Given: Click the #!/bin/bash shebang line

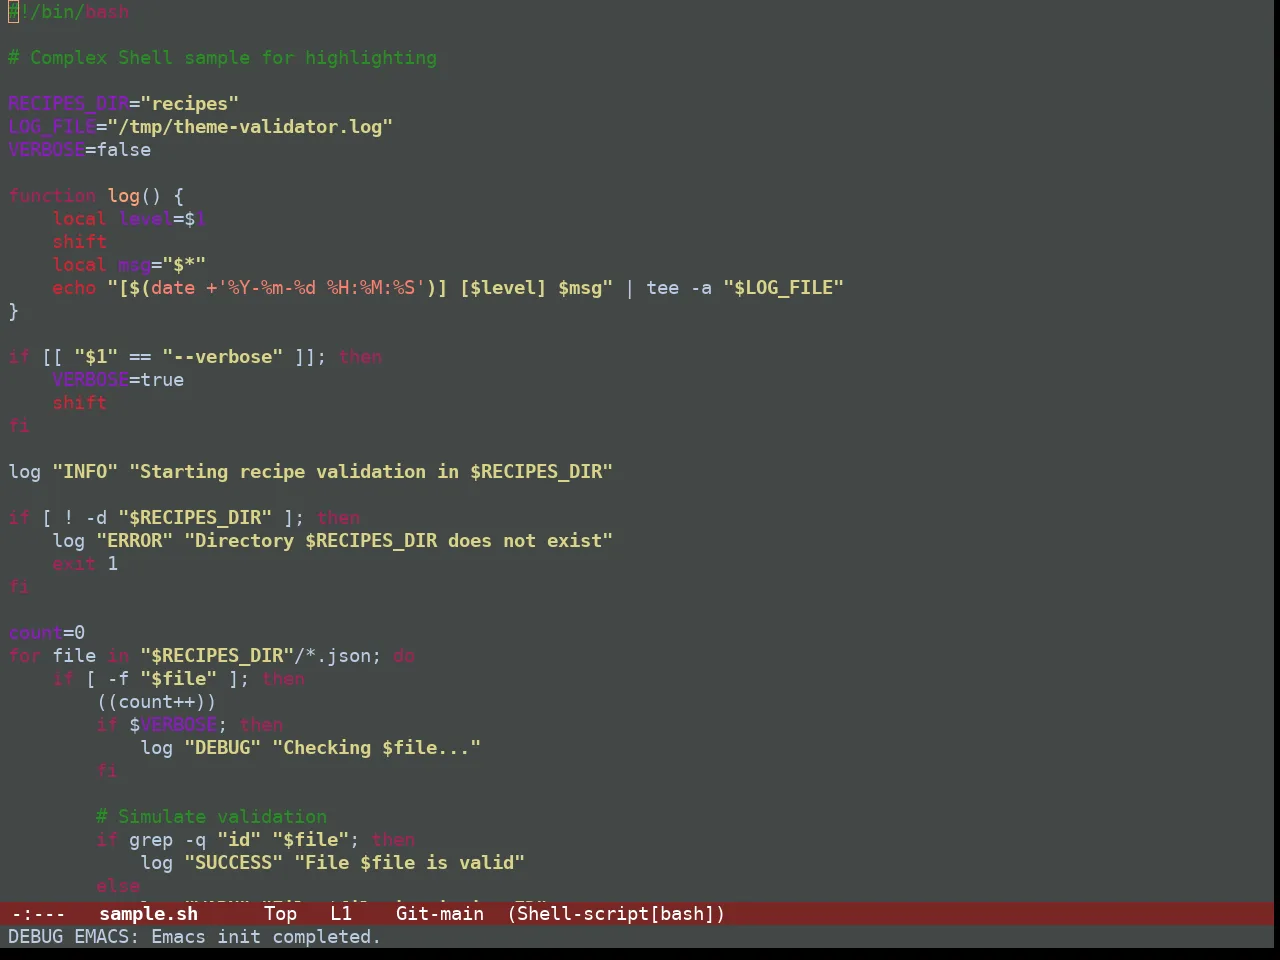Looking at the screenshot, I should tap(69, 12).
